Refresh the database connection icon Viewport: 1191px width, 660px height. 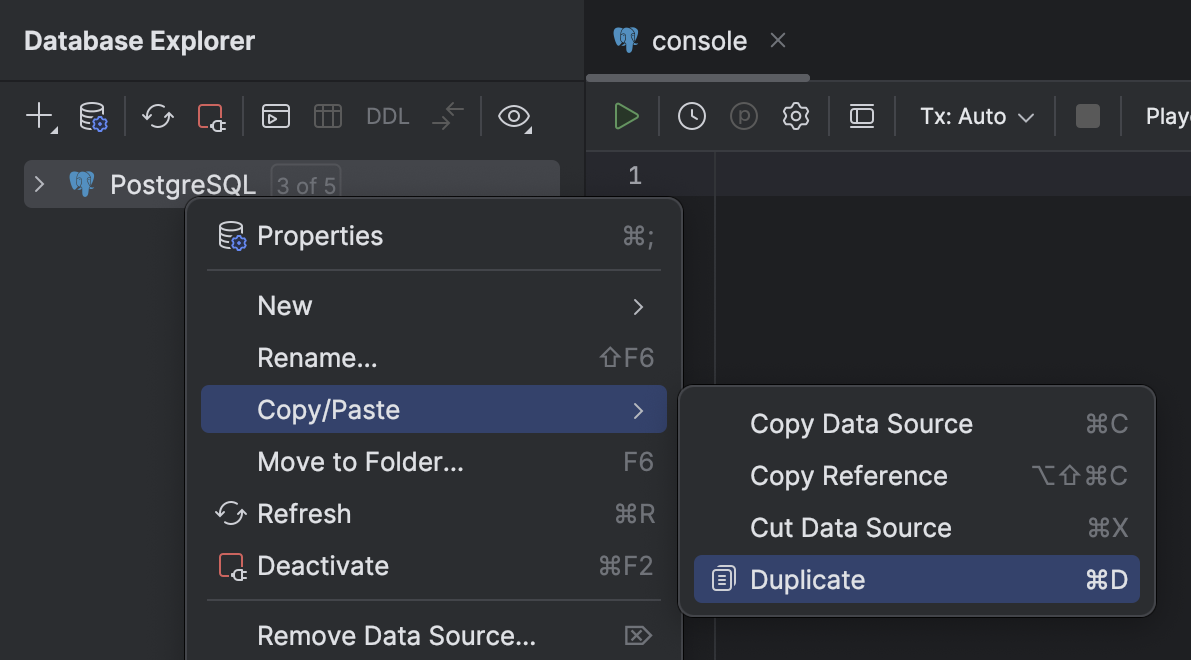(157, 116)
